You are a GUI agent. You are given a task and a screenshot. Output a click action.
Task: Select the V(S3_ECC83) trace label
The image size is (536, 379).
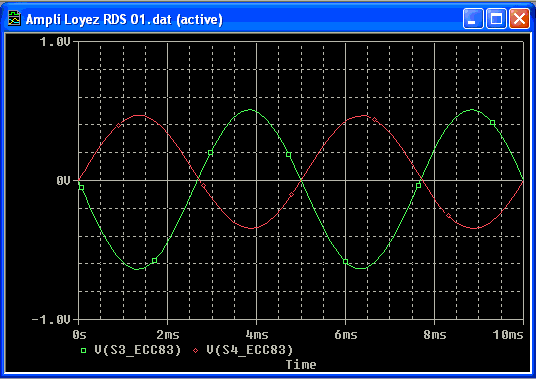tap(138, 350)
